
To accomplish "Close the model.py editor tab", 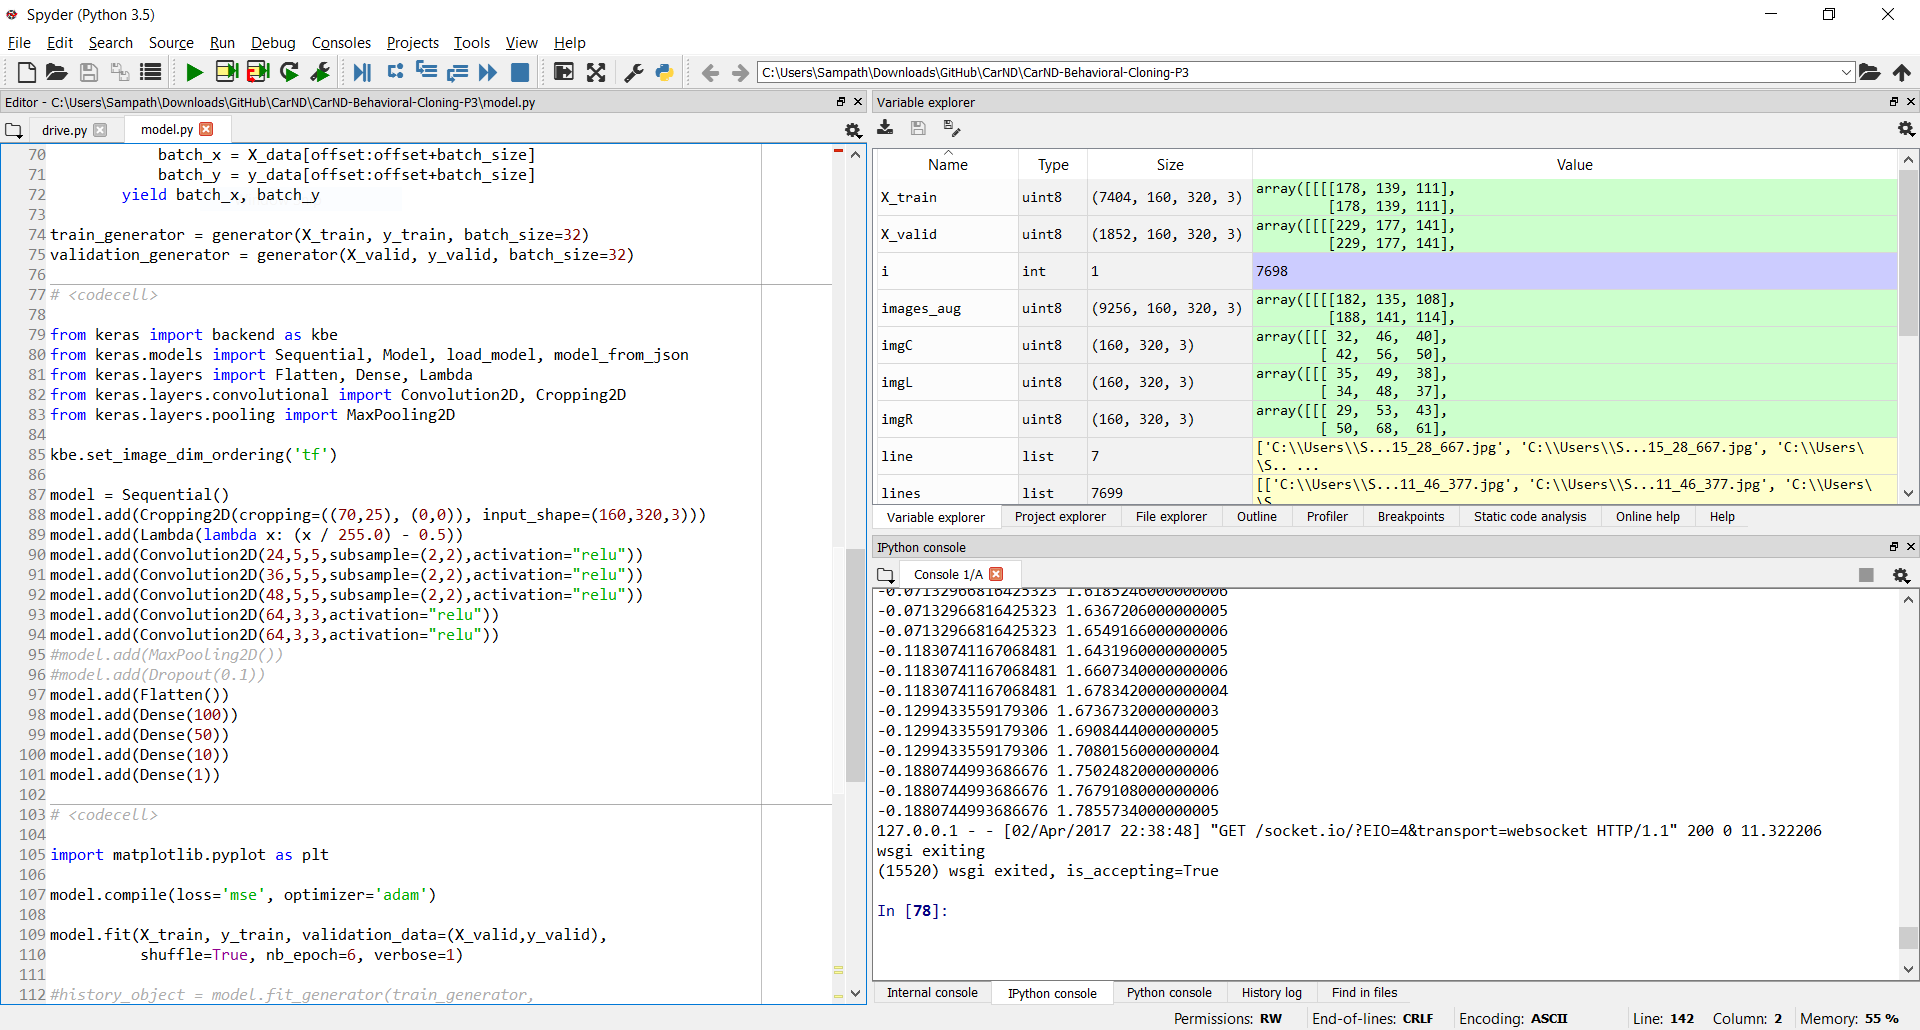I will [x=207, y=129].
